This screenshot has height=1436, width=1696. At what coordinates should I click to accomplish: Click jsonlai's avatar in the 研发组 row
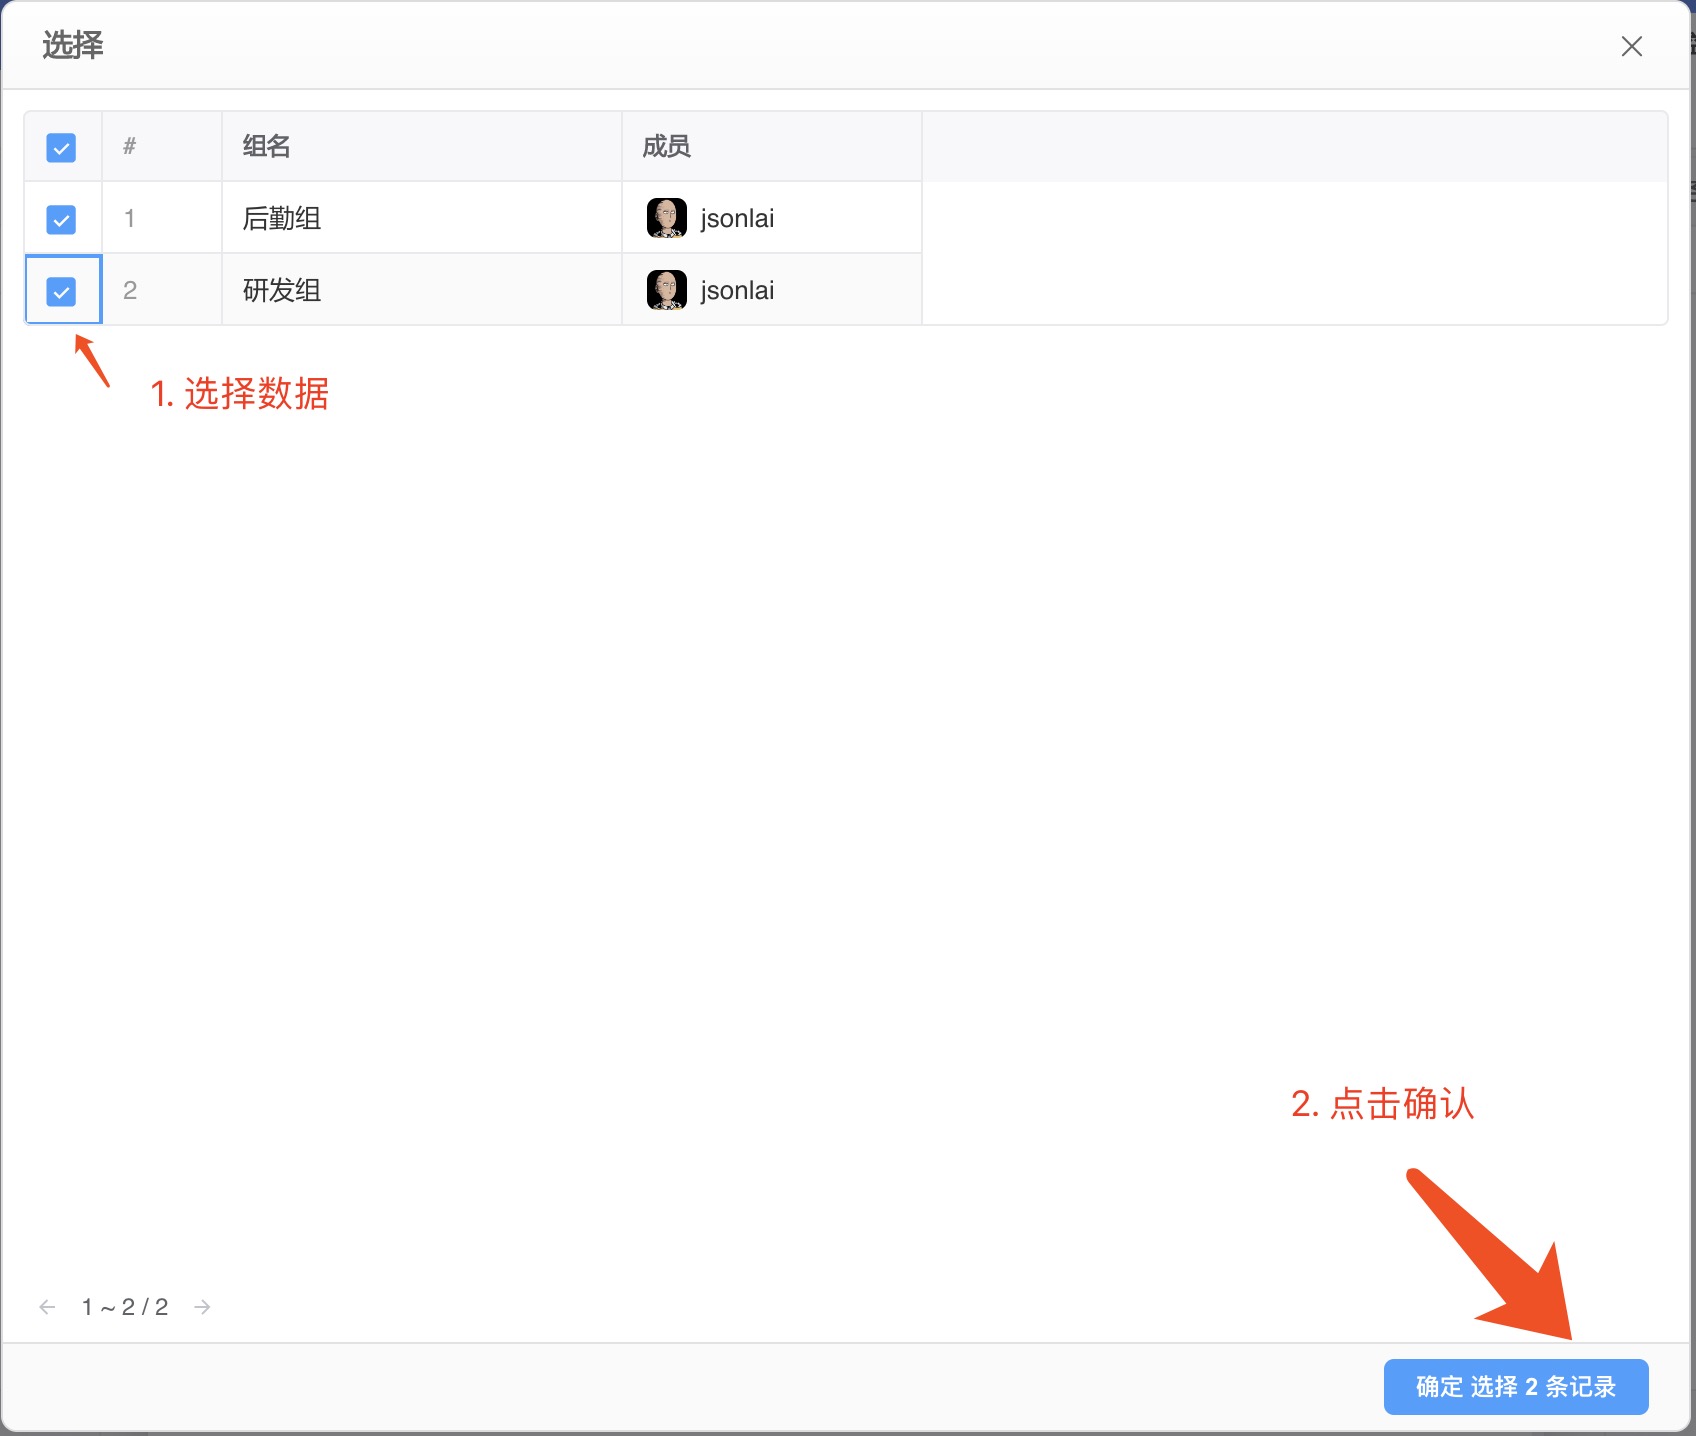coord(665,289)
